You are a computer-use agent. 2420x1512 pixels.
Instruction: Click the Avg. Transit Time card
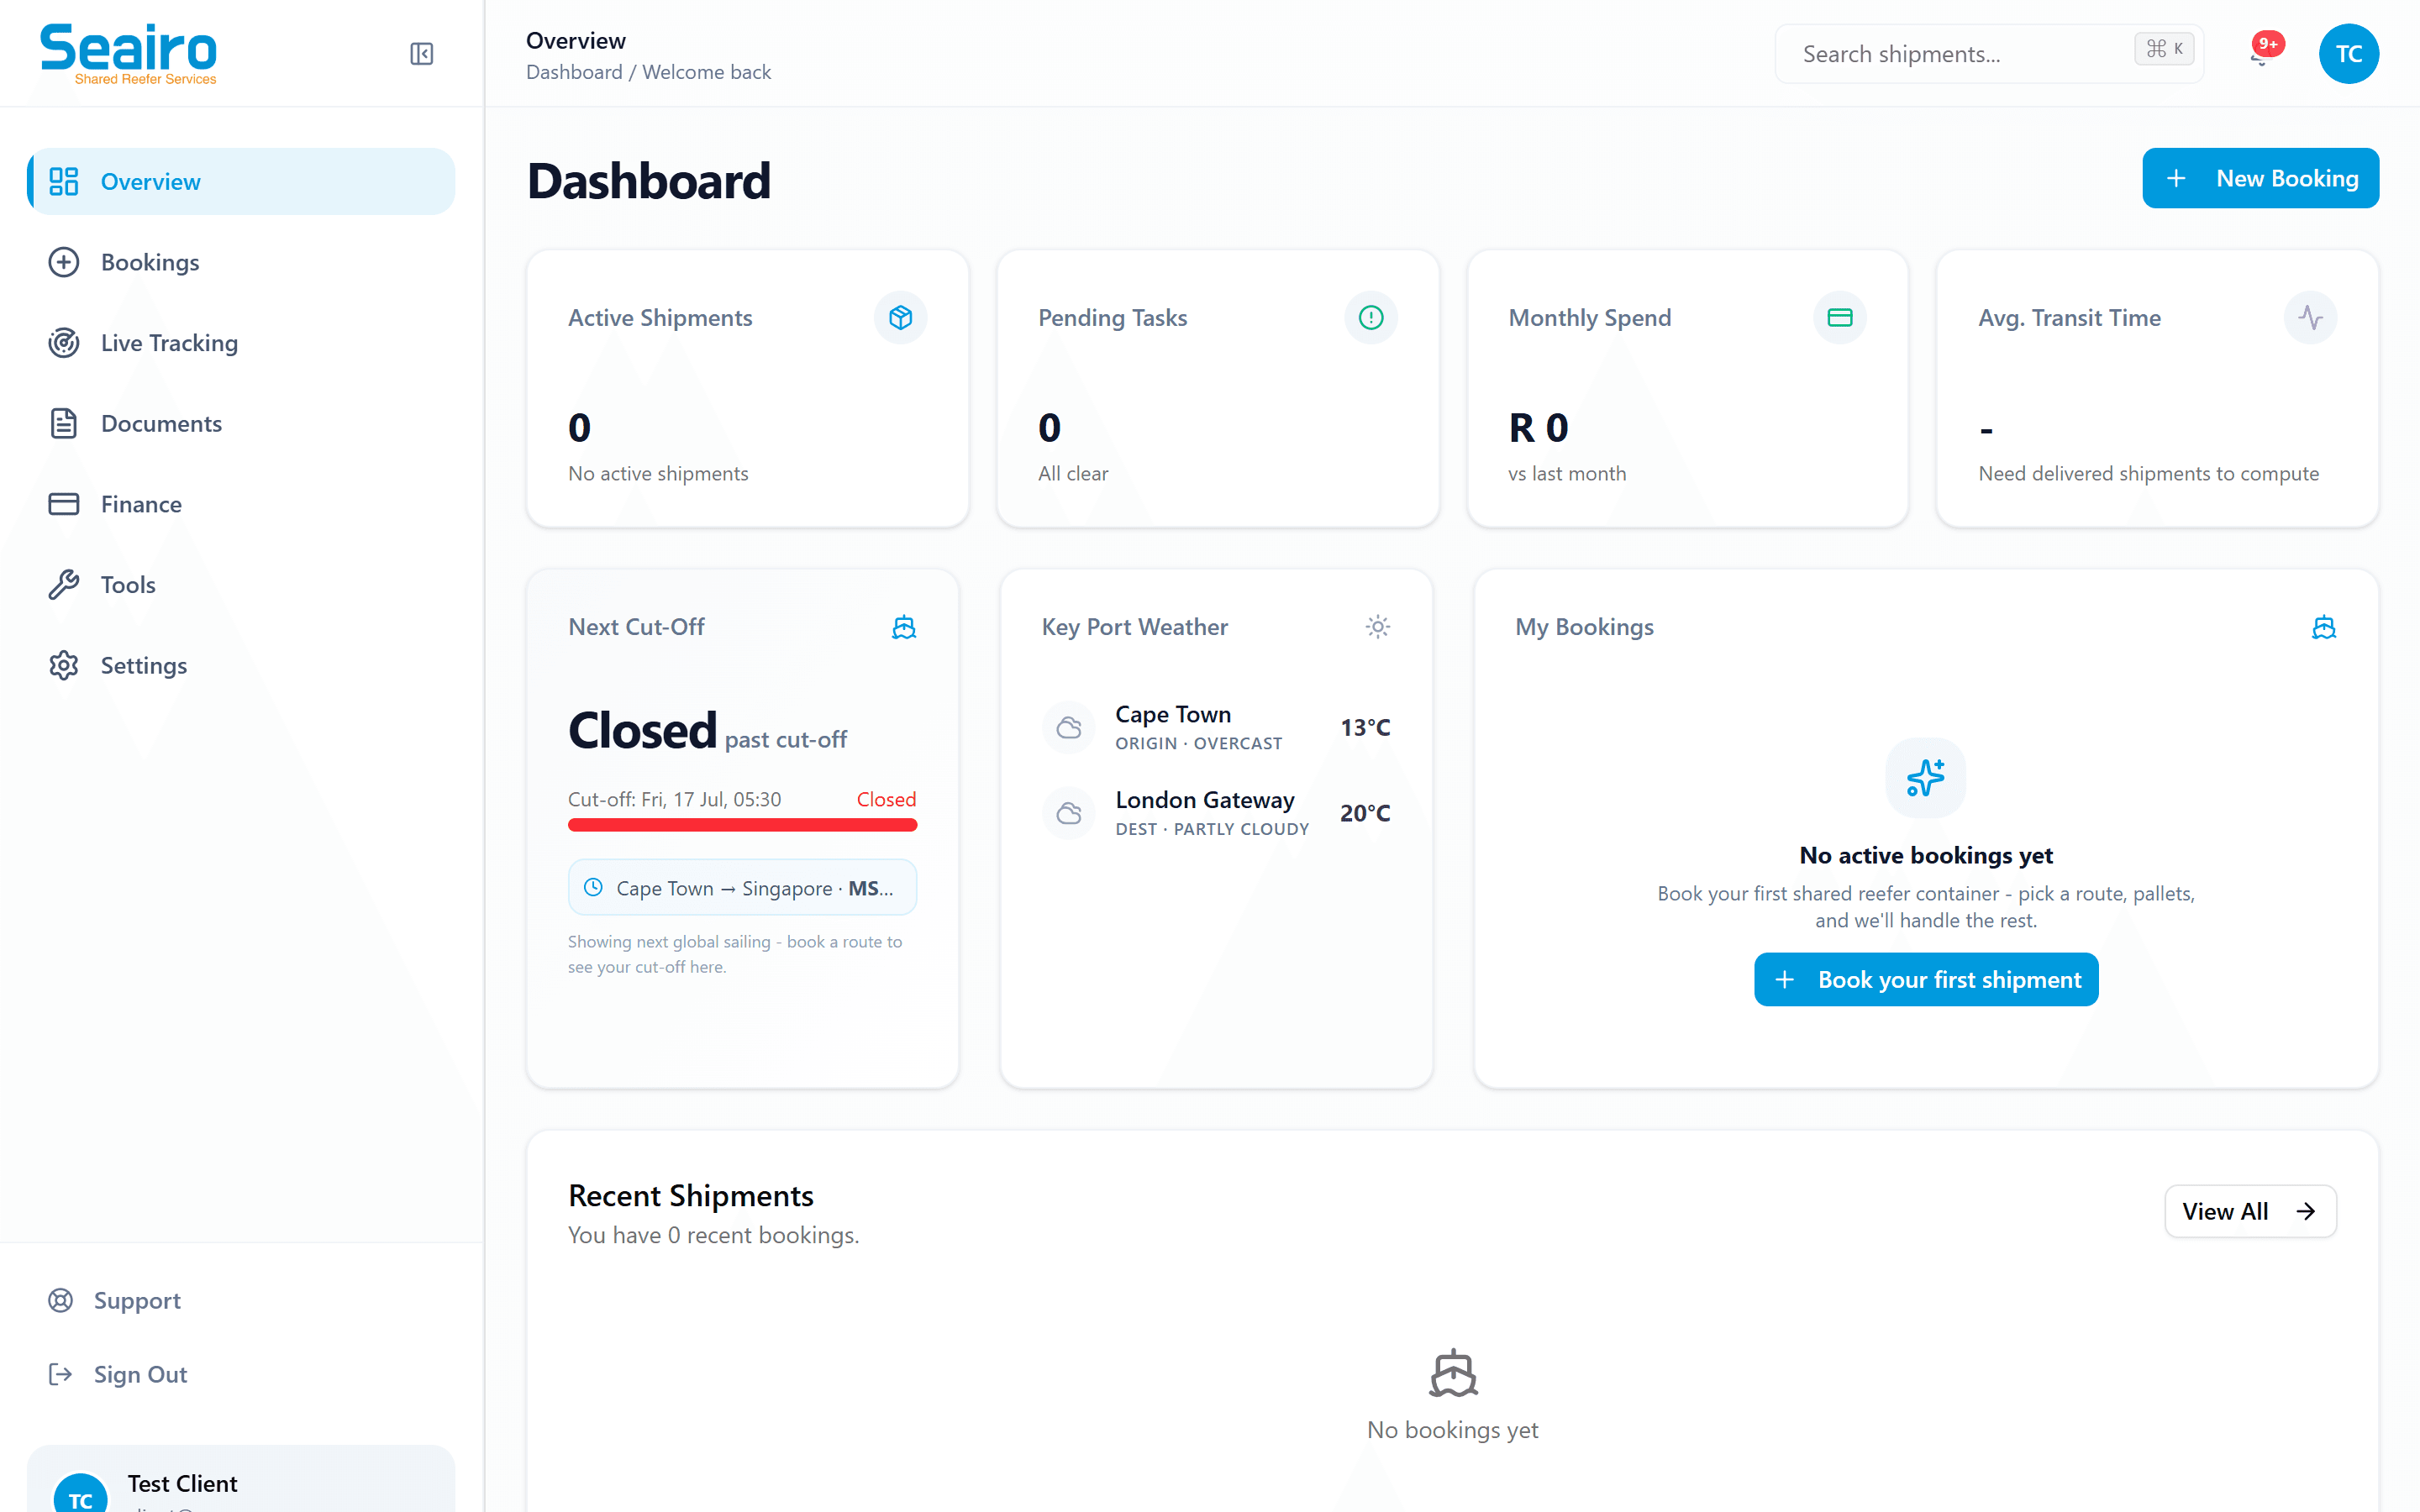[x=2158, y=388]
